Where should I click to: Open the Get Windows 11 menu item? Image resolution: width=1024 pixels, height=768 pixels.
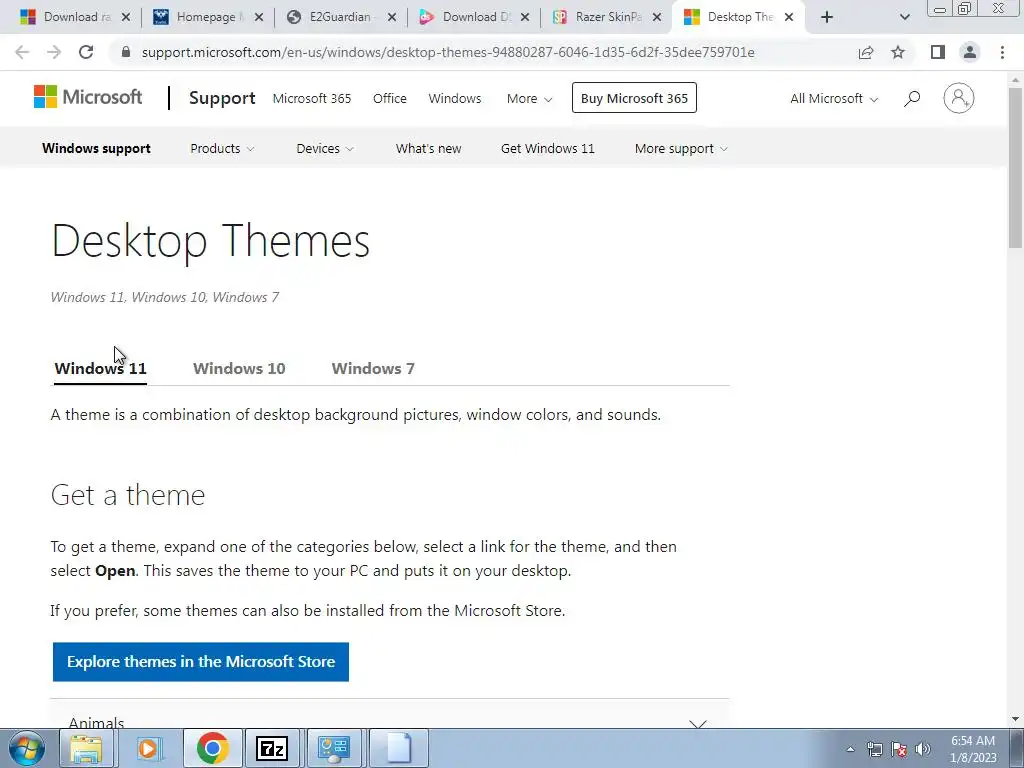pyautogui.click(x=548, y=148)
